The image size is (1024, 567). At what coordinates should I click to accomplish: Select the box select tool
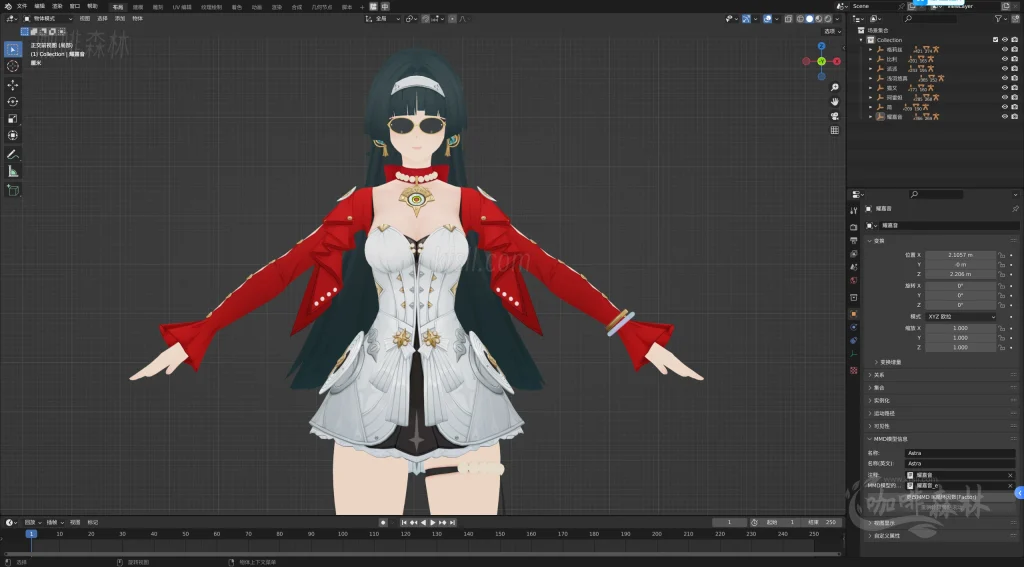pos(13,49)
